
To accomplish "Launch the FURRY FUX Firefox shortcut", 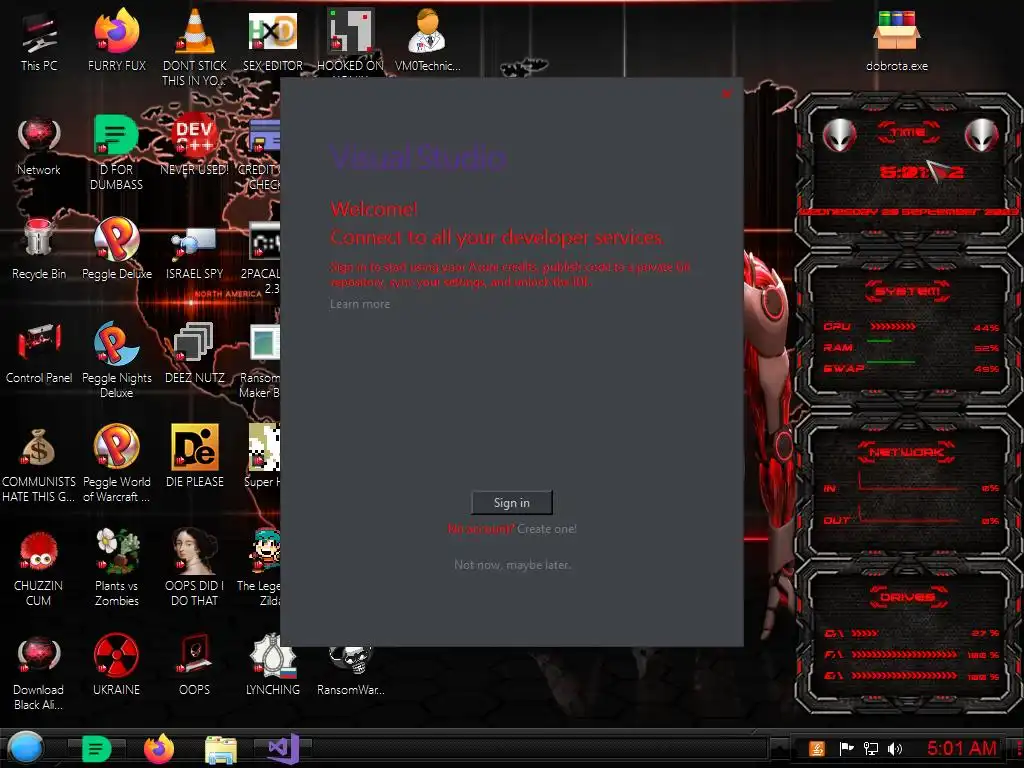I will [x=117, y=40].
